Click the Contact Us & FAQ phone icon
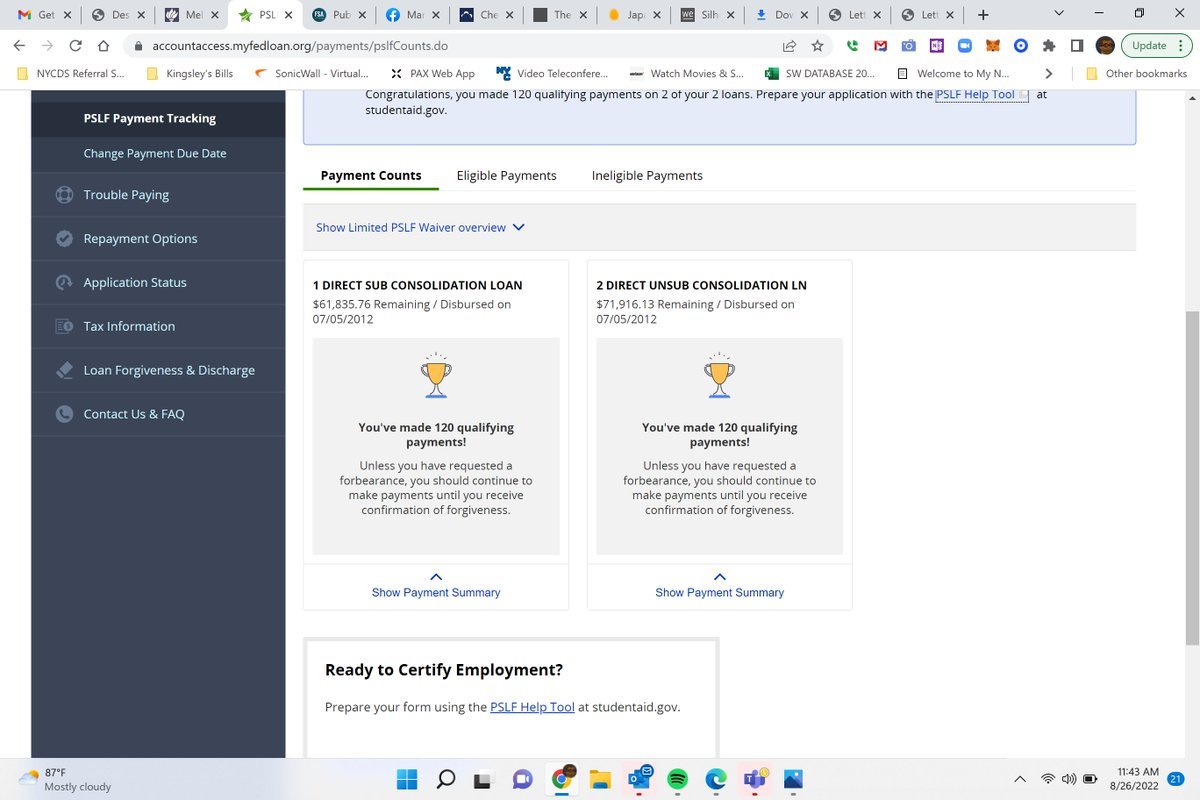Viewport: 1200px width, 800px height. [x=64, y=414]
